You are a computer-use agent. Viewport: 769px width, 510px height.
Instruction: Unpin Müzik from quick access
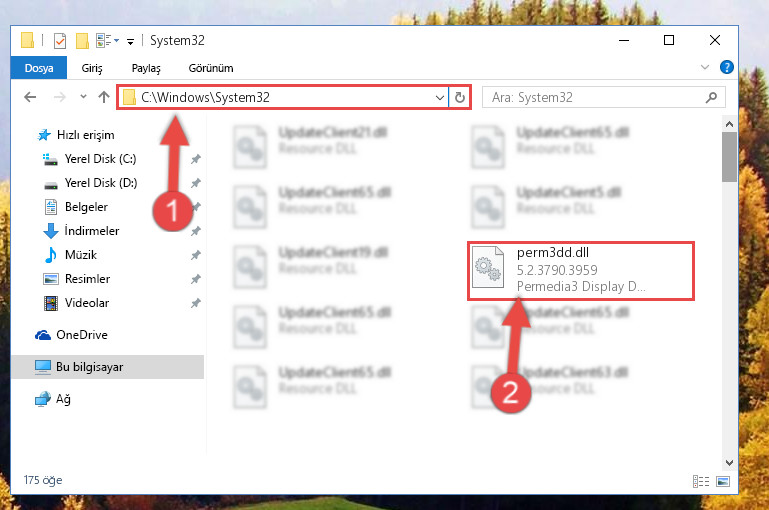[196, 255]
